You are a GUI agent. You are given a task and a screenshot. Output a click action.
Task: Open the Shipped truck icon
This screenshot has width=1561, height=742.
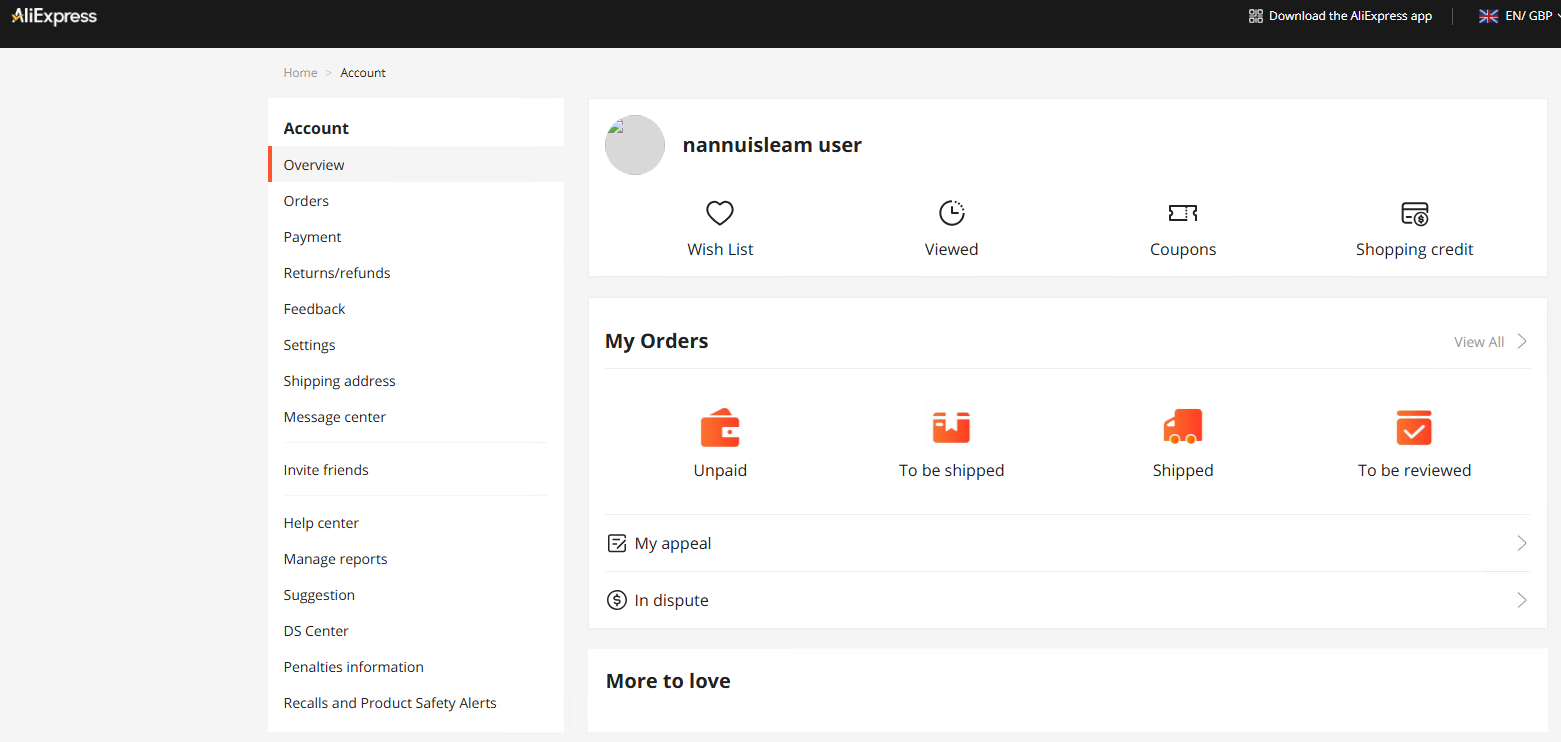click(1182, 428)
